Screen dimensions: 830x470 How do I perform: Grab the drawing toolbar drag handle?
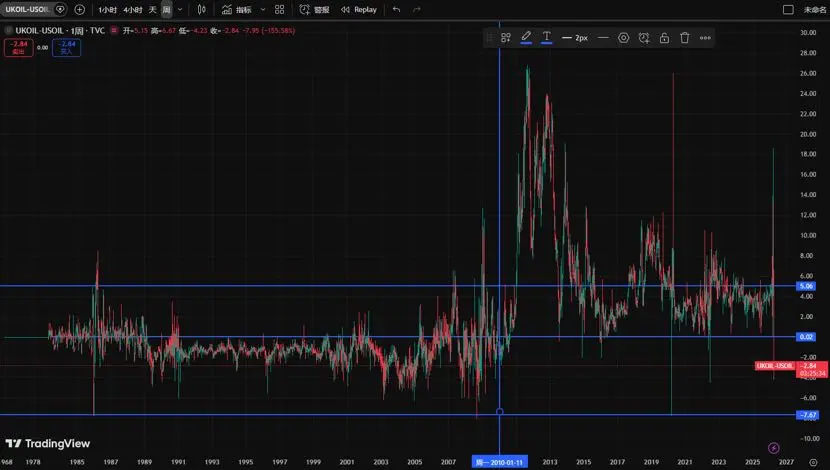pos(490,38)
